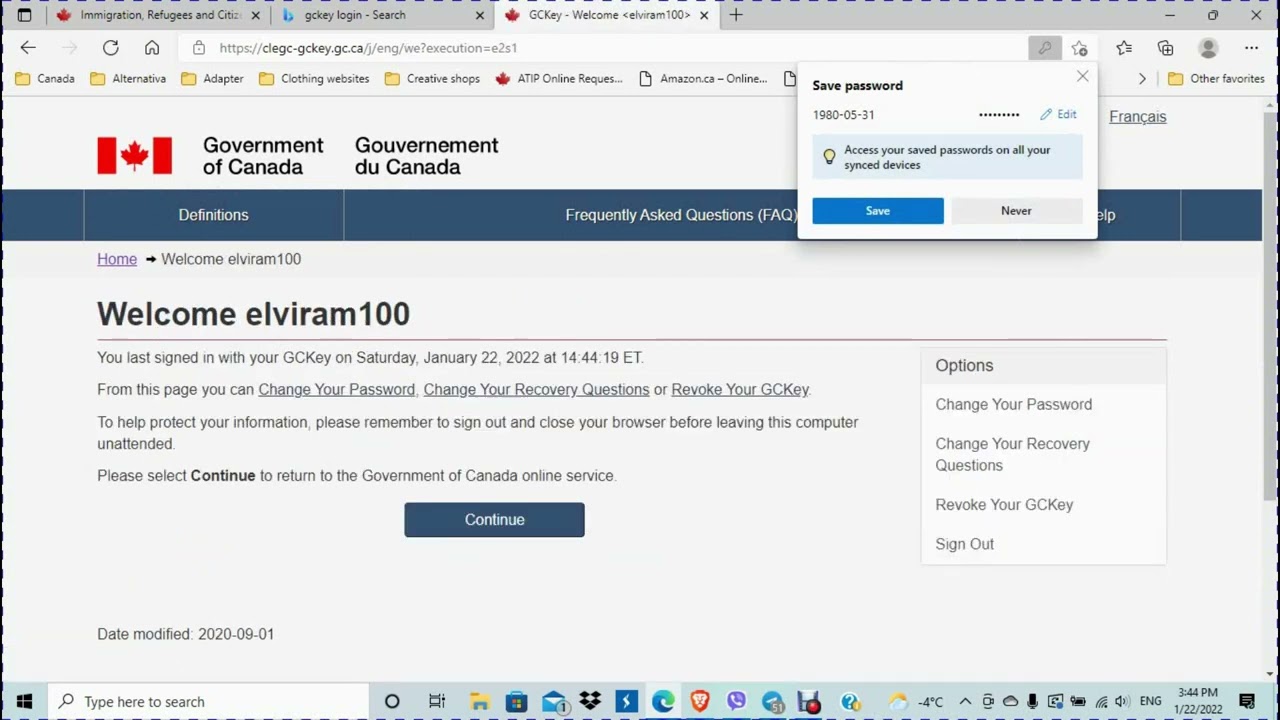Sign Out from the Options panel
The height and width of the screenshot is (720, 1280).
click(964, 544)
